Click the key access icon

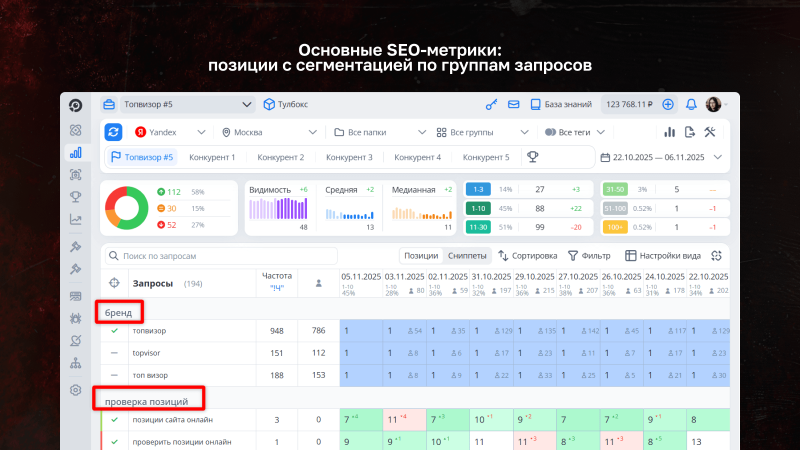pos(491,105)
